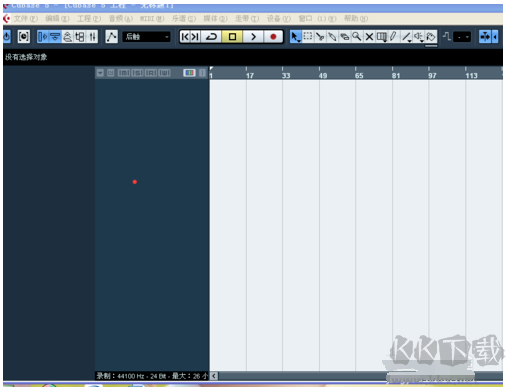
Task: Open the 文件 (File) menu
Action: click(26, 19)
